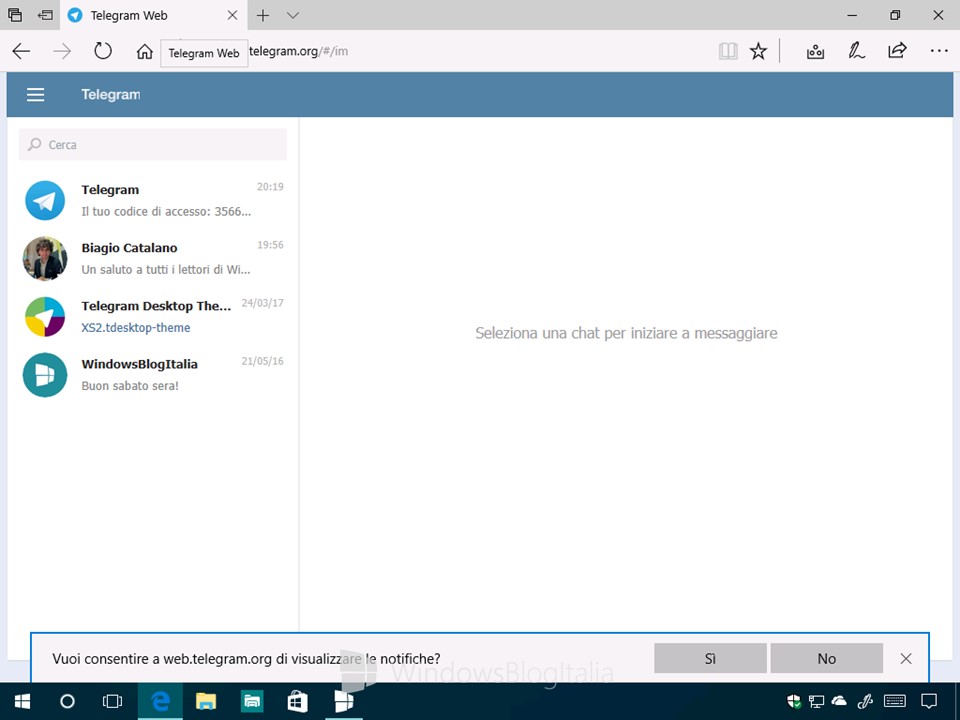The image size is (960, 720).
Task: Click the Telegram header title
Action: pos(111,94)
